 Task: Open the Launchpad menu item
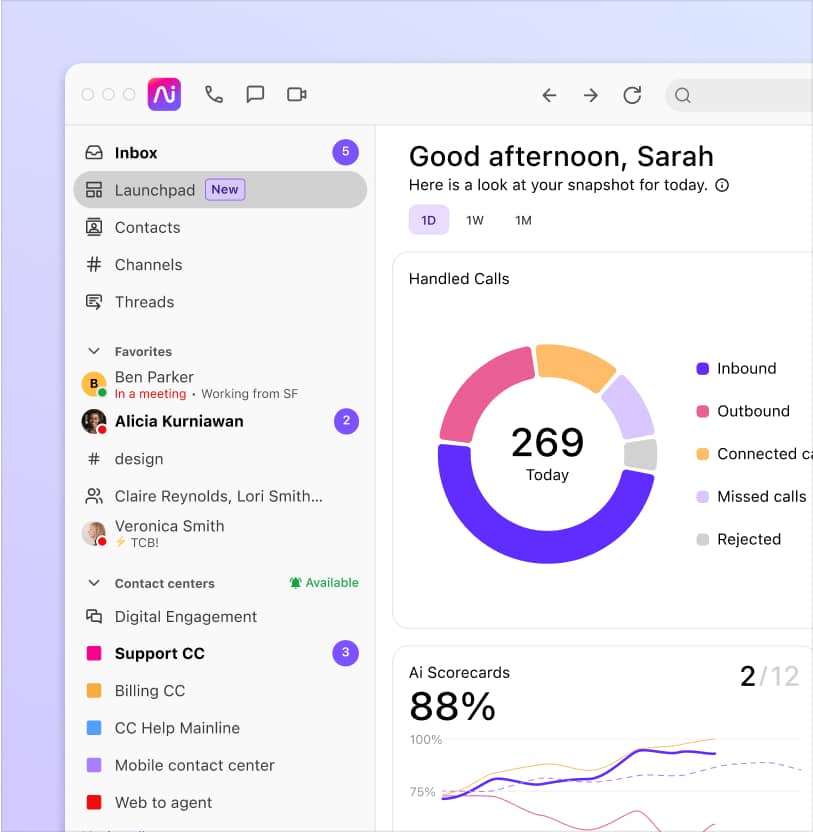[155, 189]
